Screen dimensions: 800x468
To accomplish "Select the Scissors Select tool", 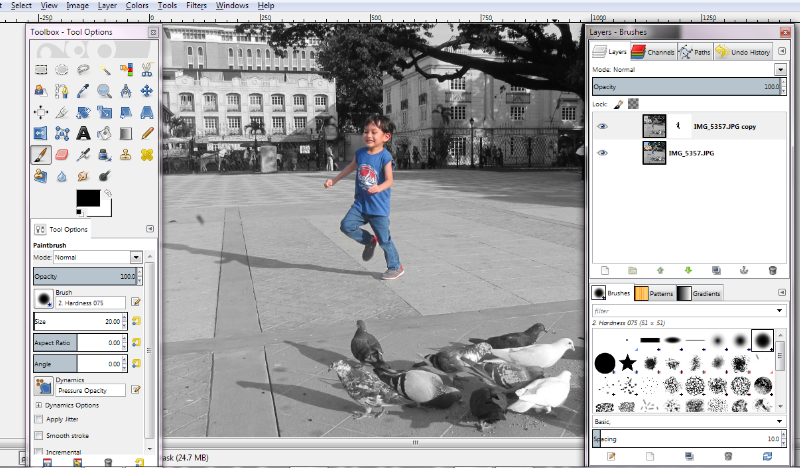I will [147, 70].
